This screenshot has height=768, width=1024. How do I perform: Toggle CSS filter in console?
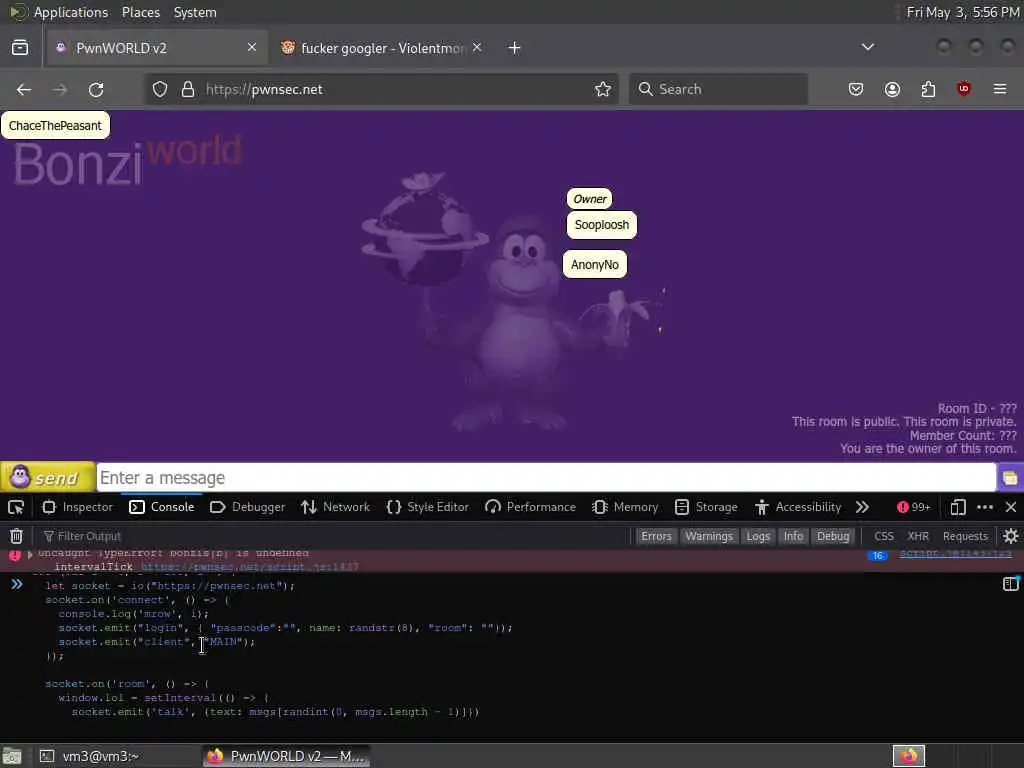884,536
